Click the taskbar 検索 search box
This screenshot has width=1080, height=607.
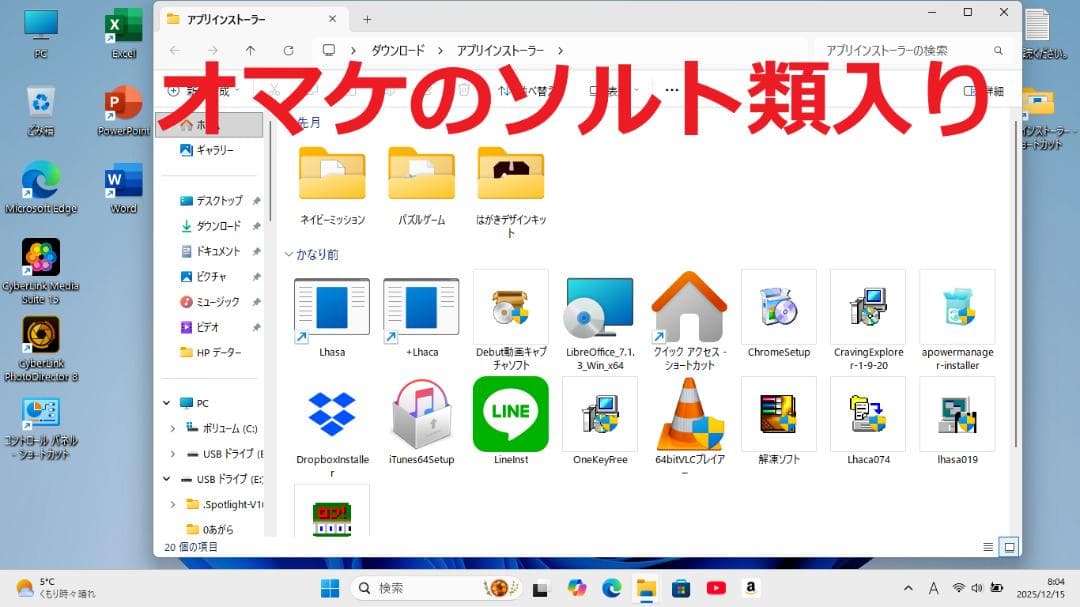click(437, 588)
